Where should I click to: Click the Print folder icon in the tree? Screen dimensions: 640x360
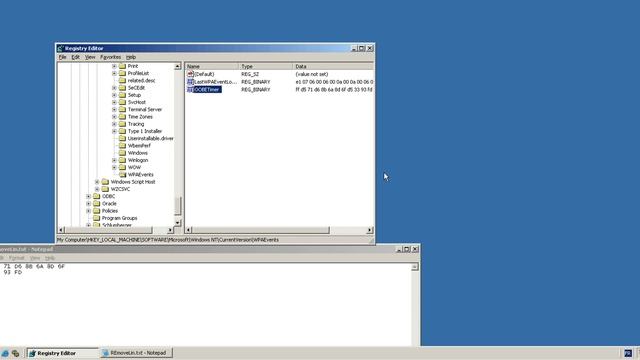(x=122, y=66)
